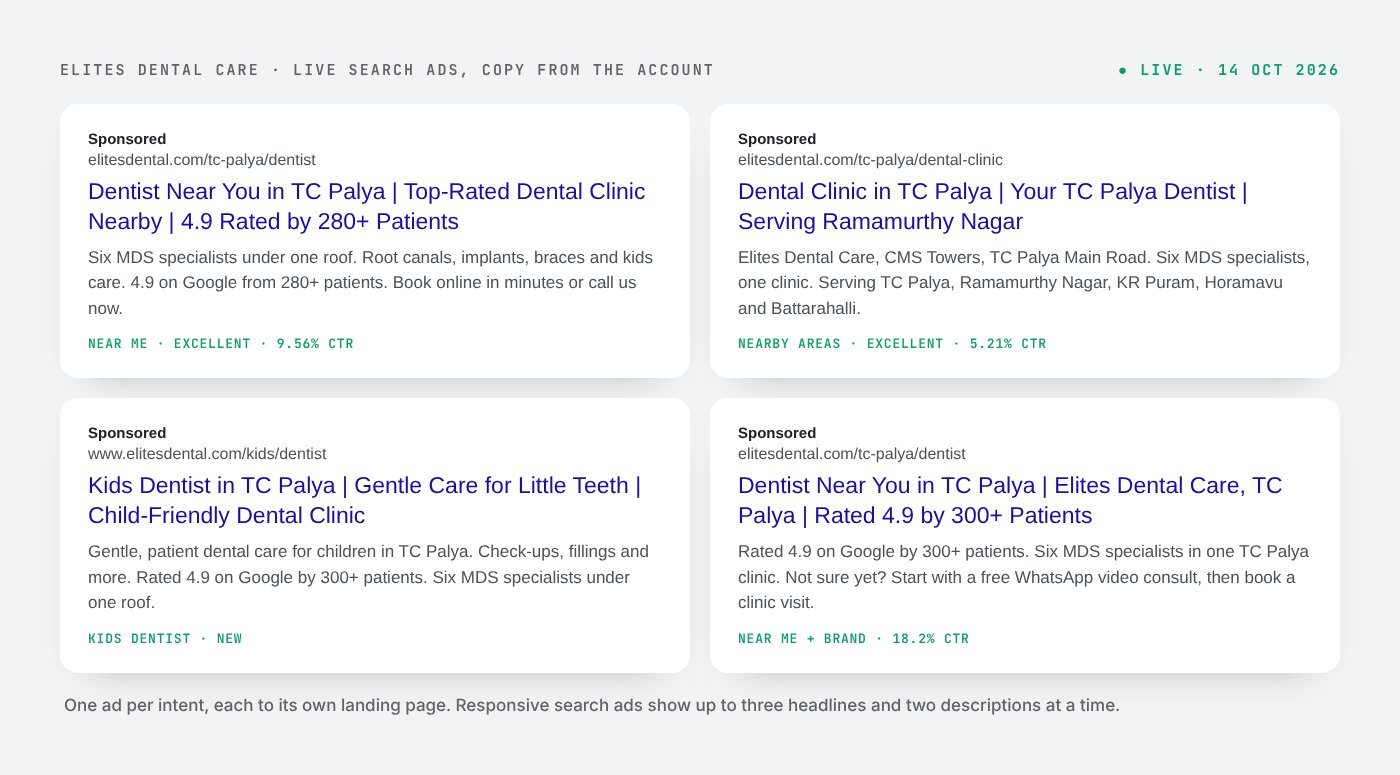Open the "Top-Rated Dental Clinic Nearby" ad headline
The width and height of the screenshot is (1400, 775).
(367, 206)
